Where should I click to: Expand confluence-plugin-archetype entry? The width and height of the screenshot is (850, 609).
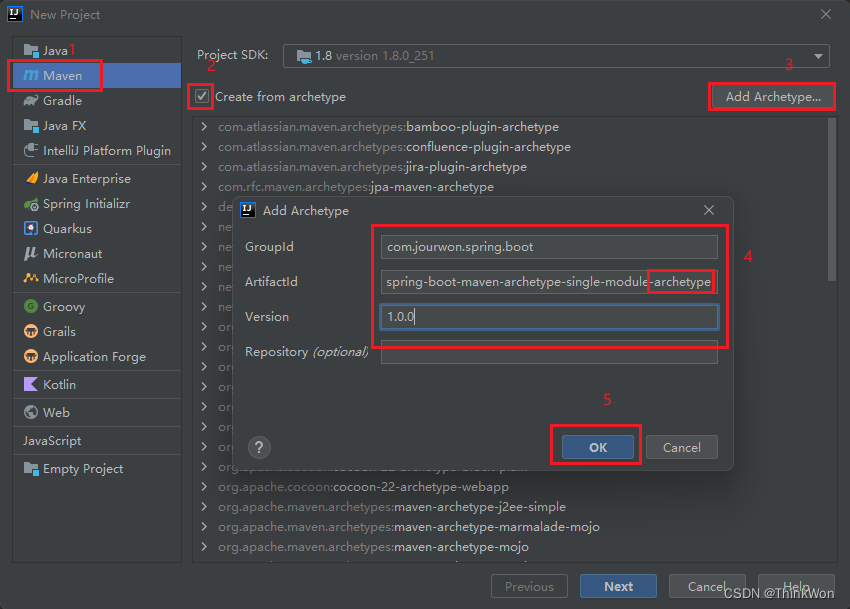(204, 146)
